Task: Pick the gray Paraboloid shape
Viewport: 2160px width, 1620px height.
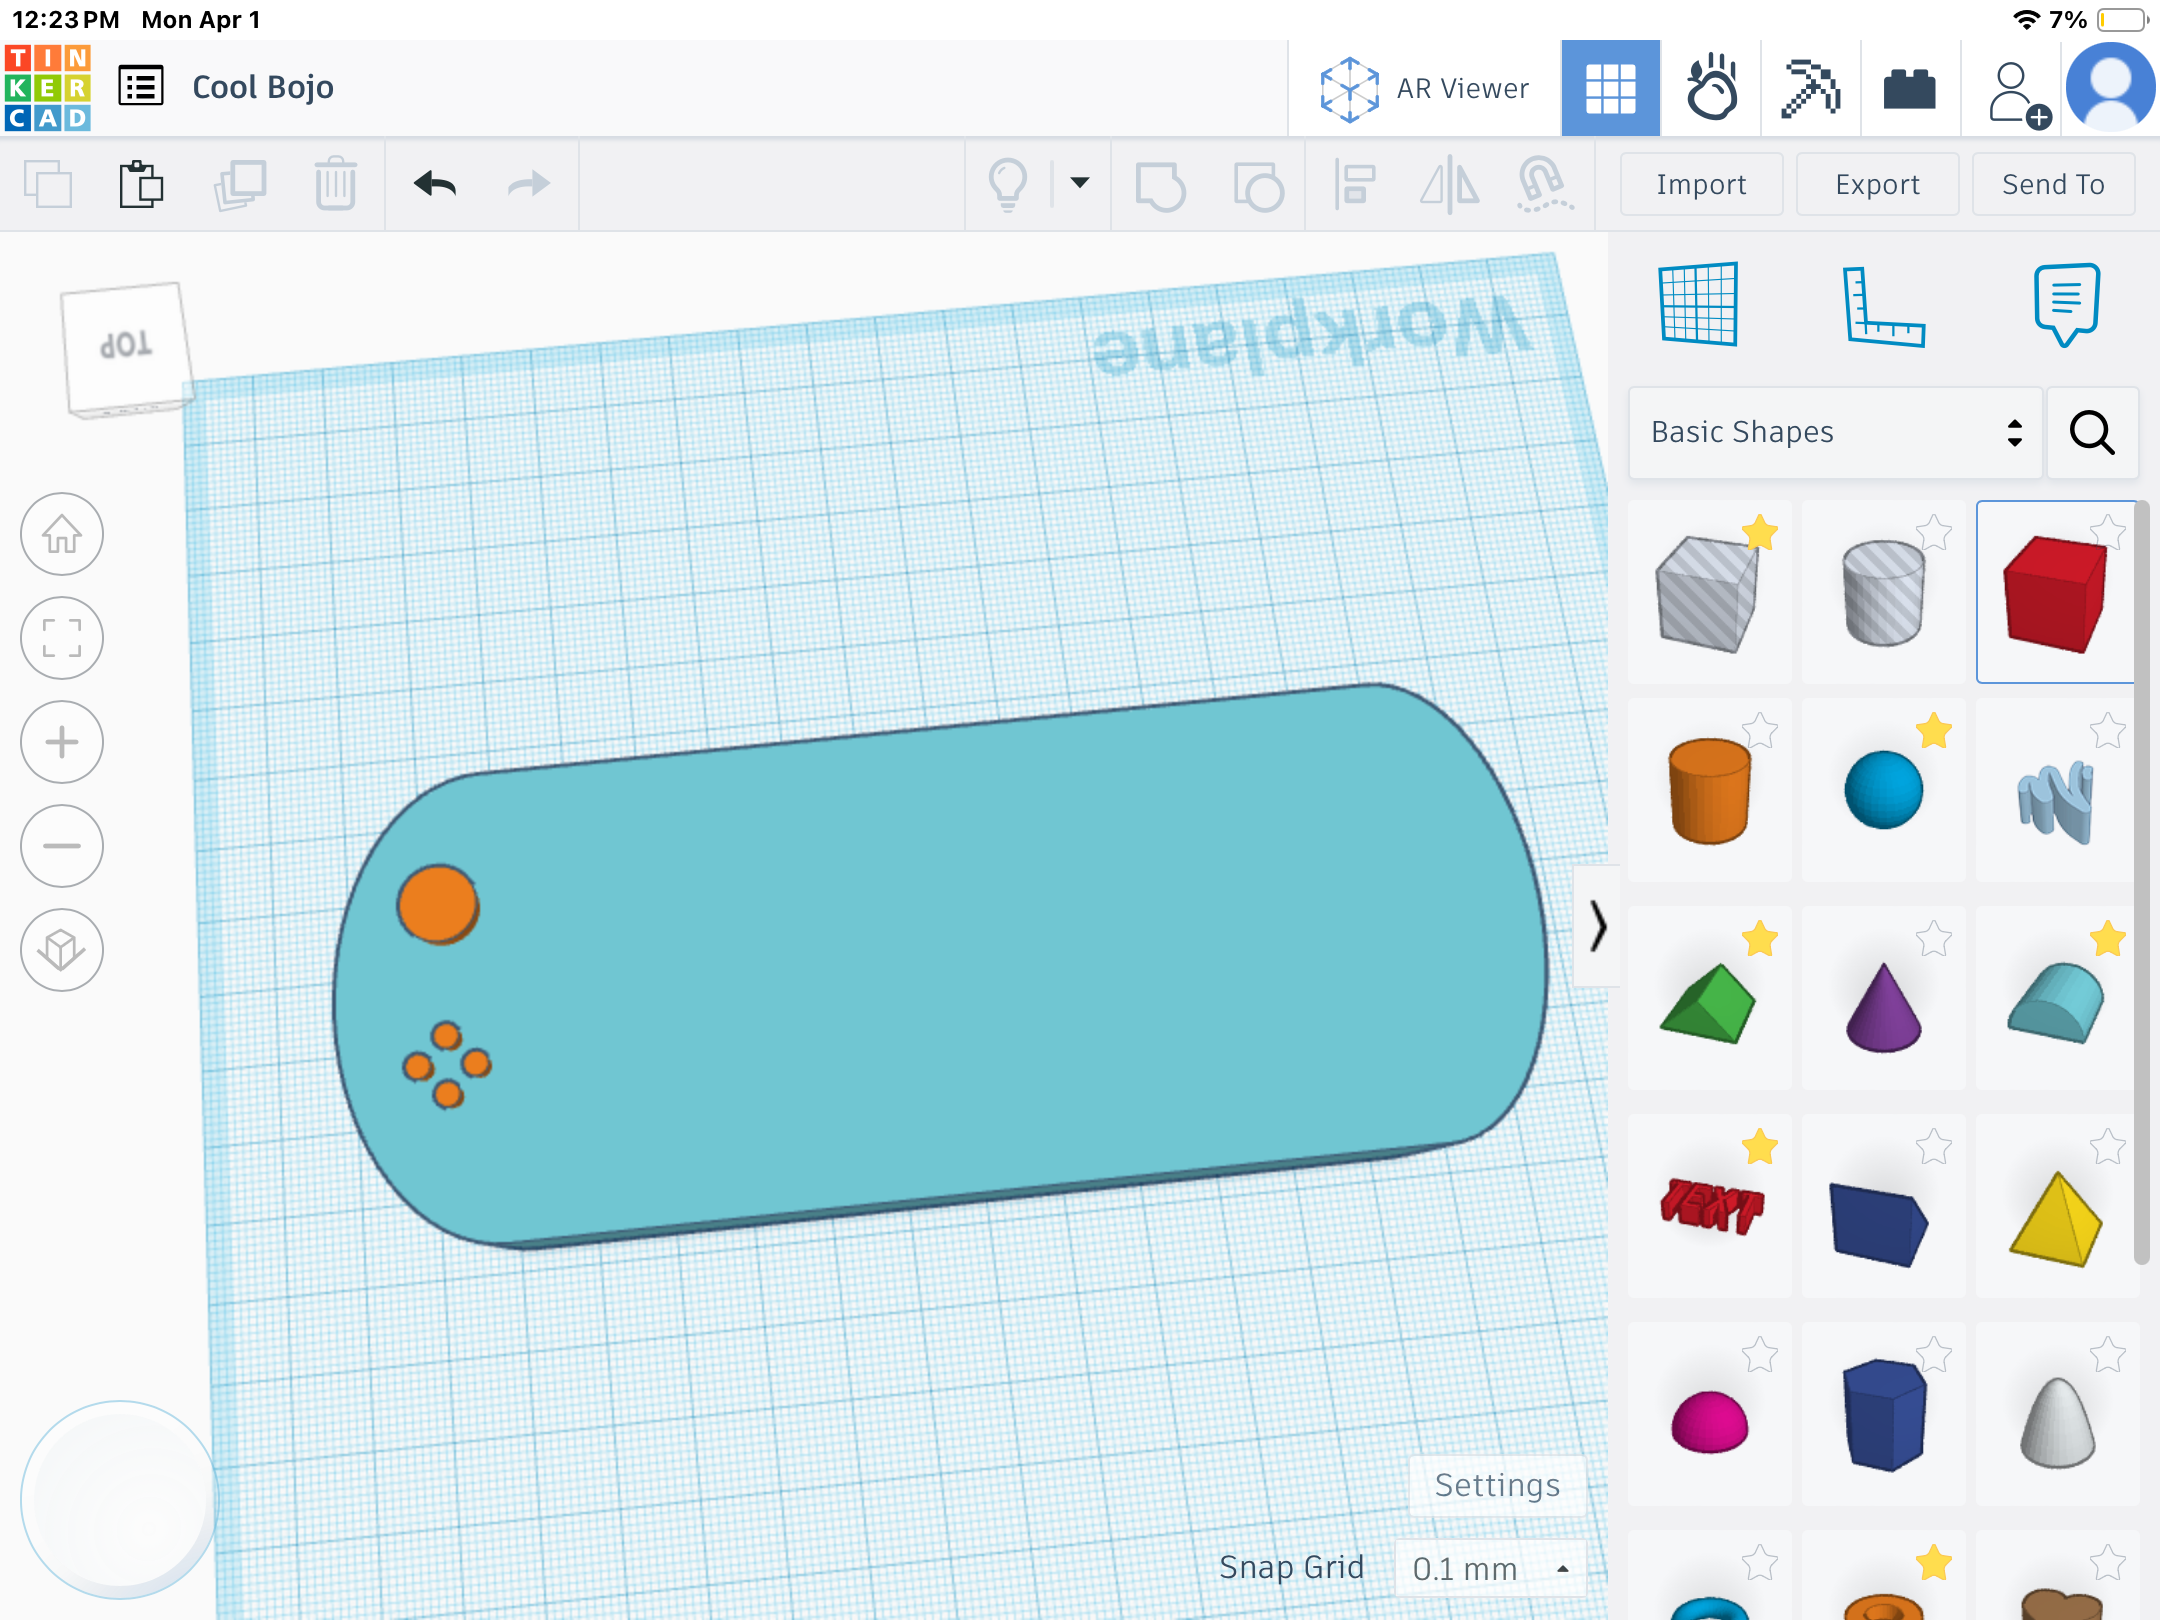Action: [x=2057, y=1420]
